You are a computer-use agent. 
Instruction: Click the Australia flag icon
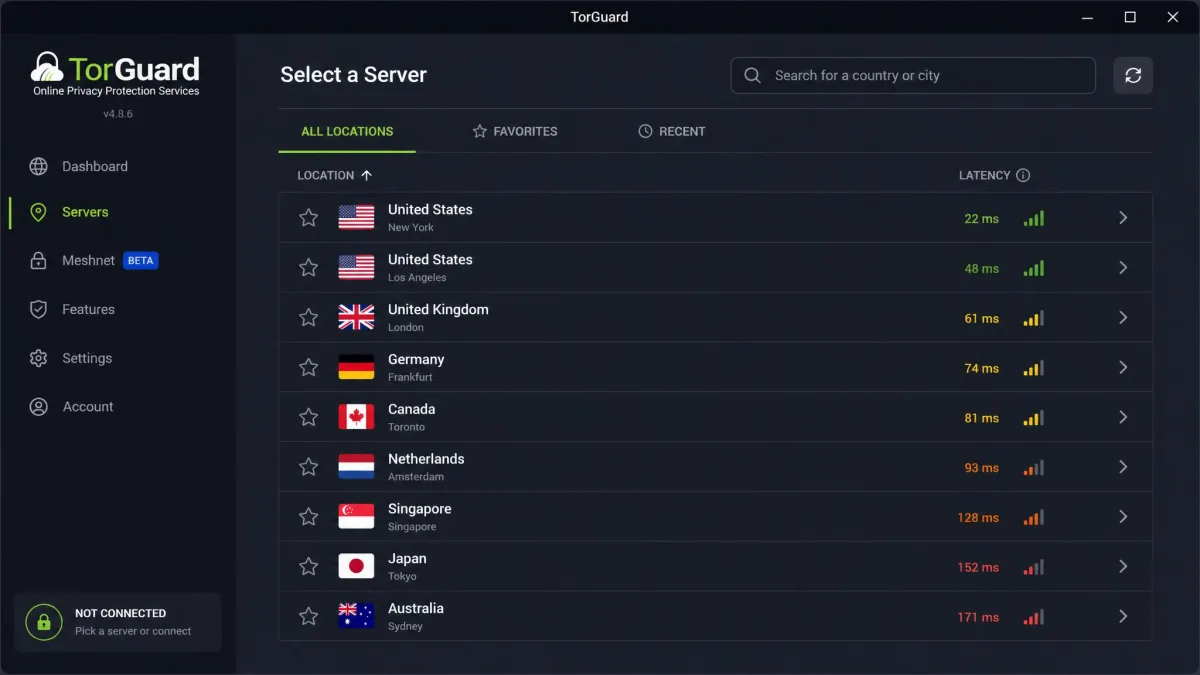tap(356, 616)
